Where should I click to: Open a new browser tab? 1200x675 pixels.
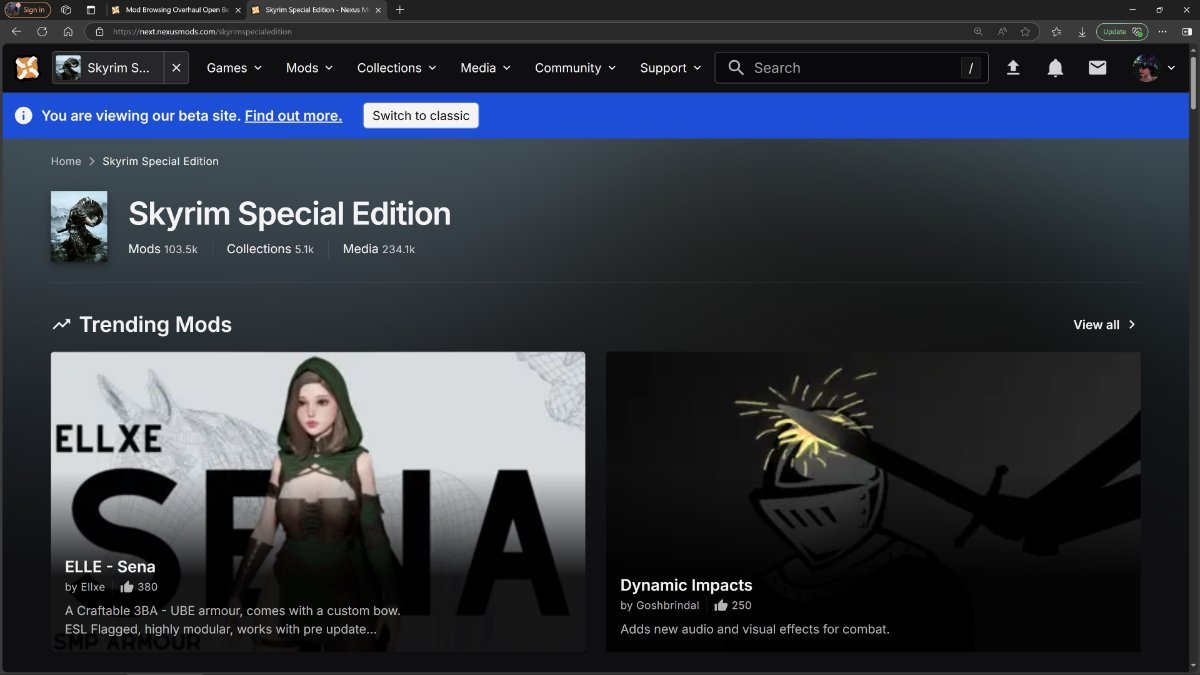[x=400, y=10]
